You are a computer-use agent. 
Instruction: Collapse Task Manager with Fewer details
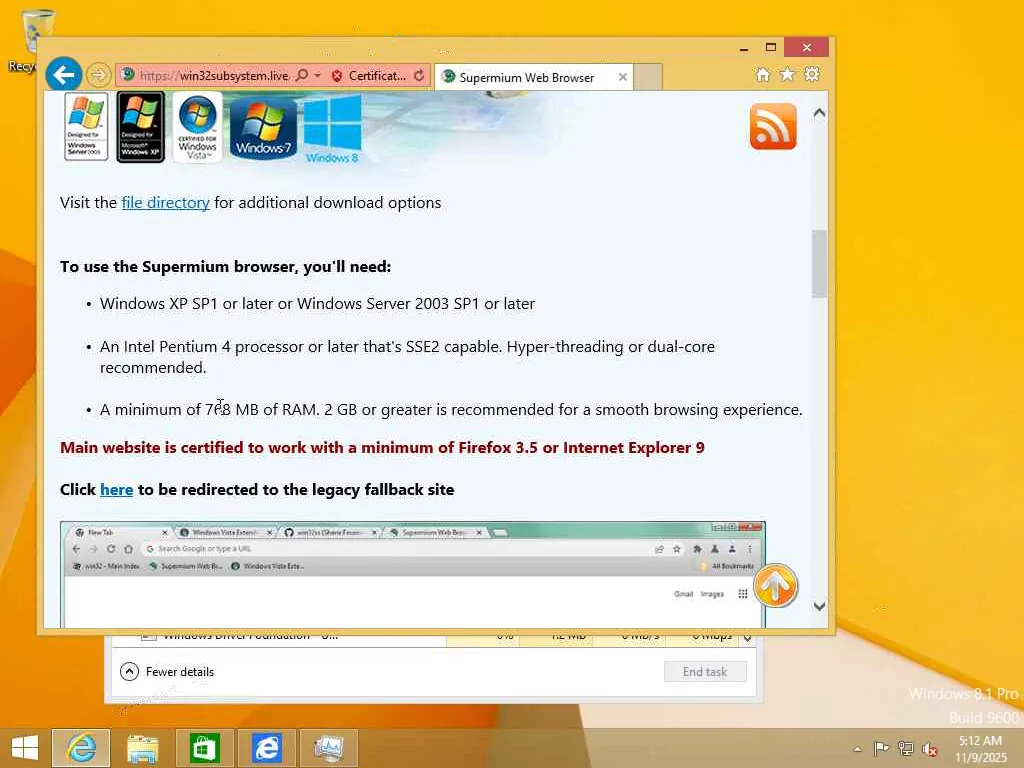coord(167,671)
